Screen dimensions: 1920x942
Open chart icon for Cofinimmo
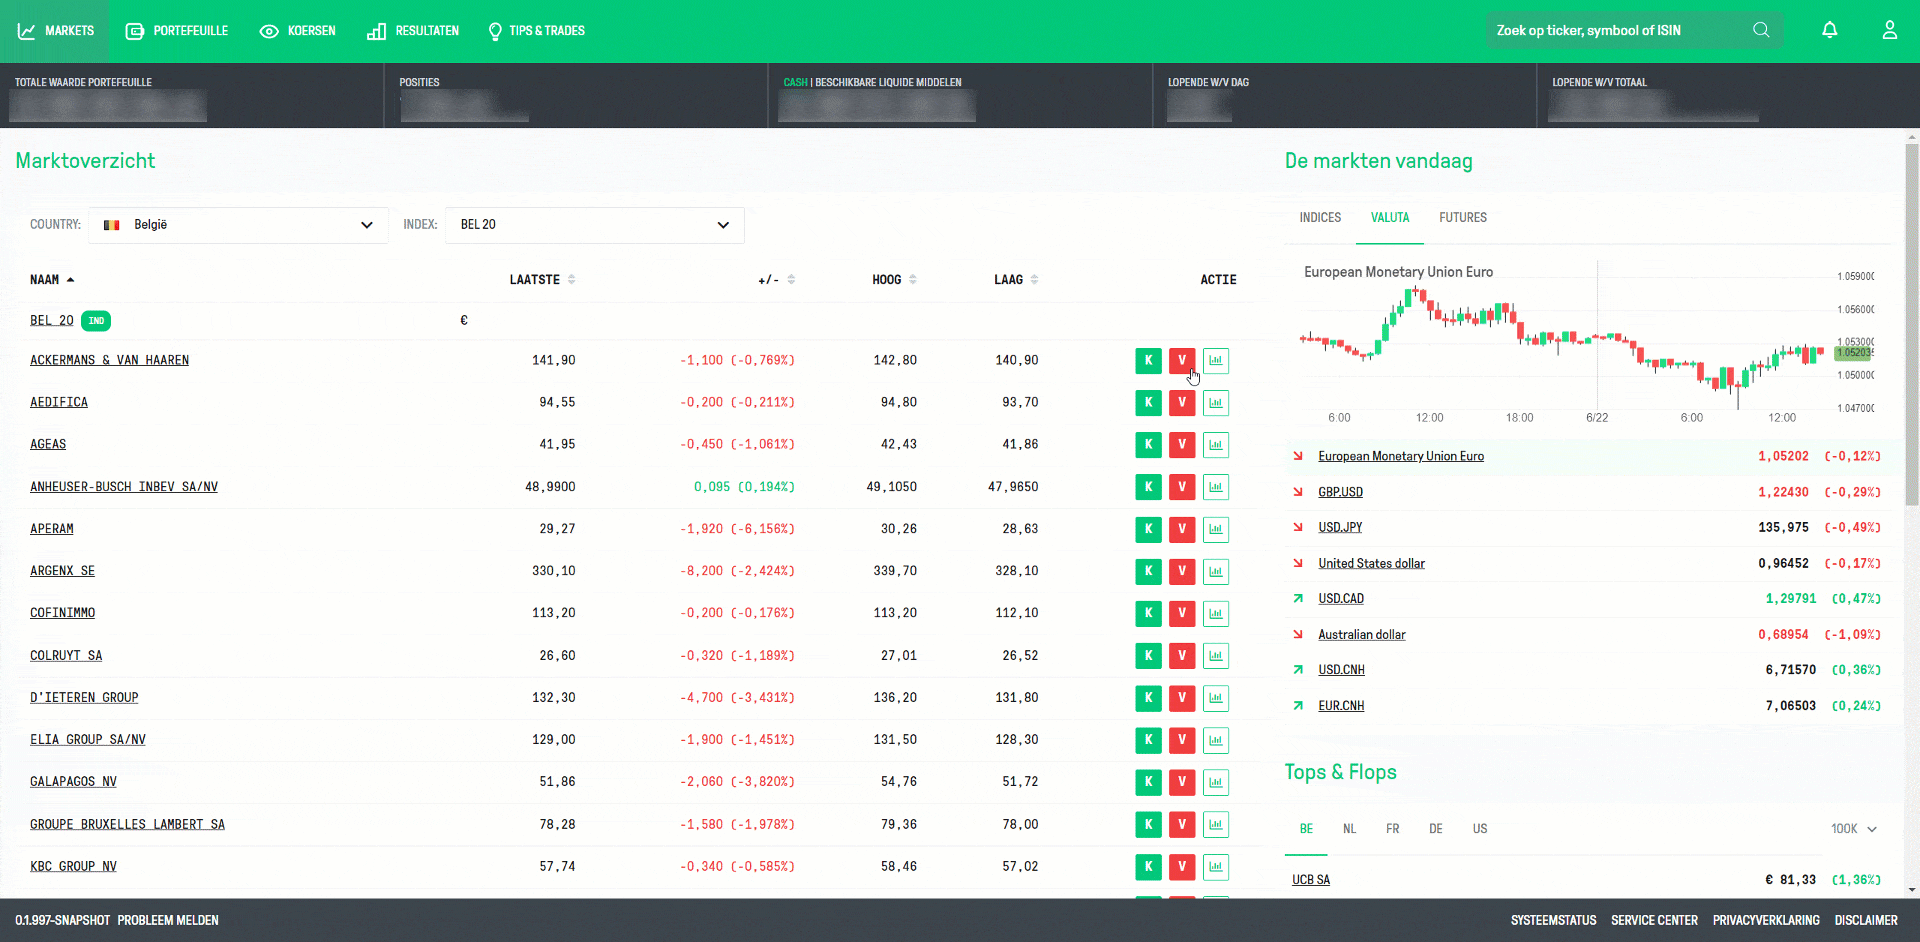pos(1216,614)
